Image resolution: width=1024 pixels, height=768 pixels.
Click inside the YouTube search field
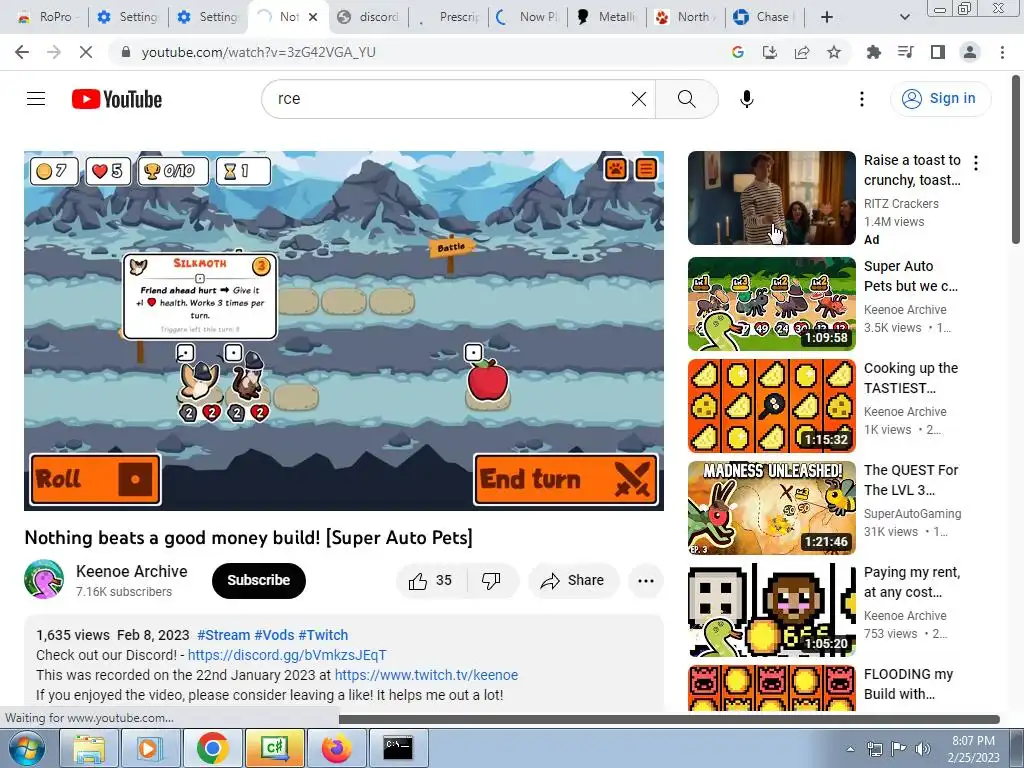click(451, 99)
